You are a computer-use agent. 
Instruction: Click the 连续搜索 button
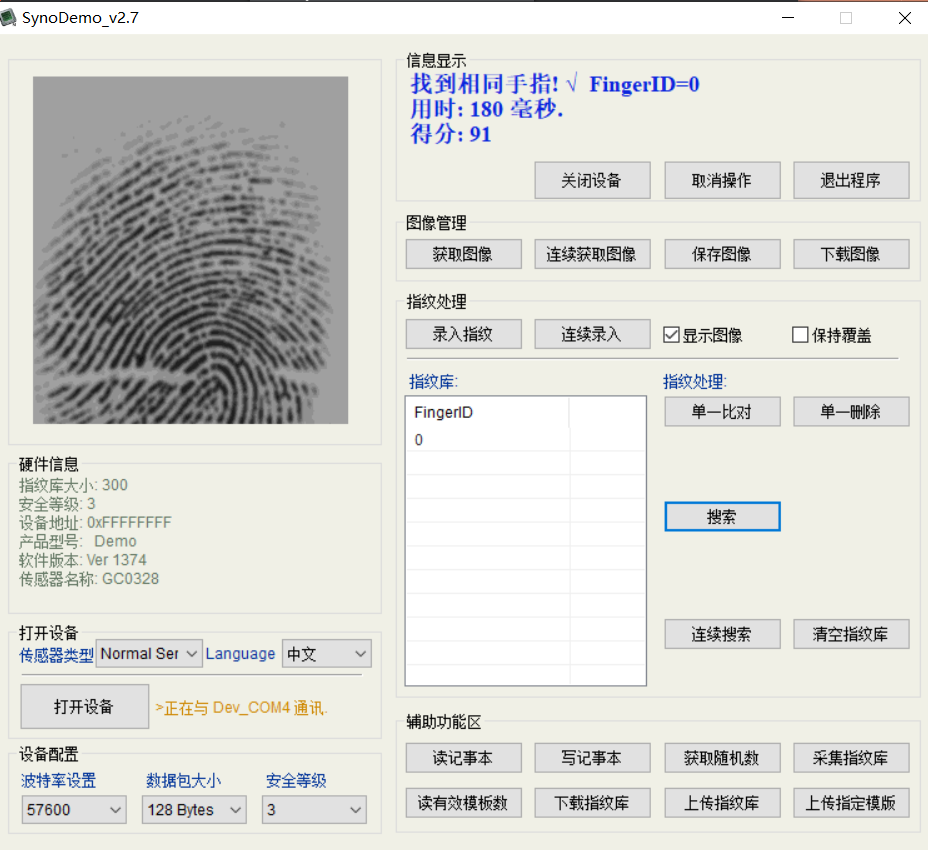pyautogui.click(x=721, y=633)
